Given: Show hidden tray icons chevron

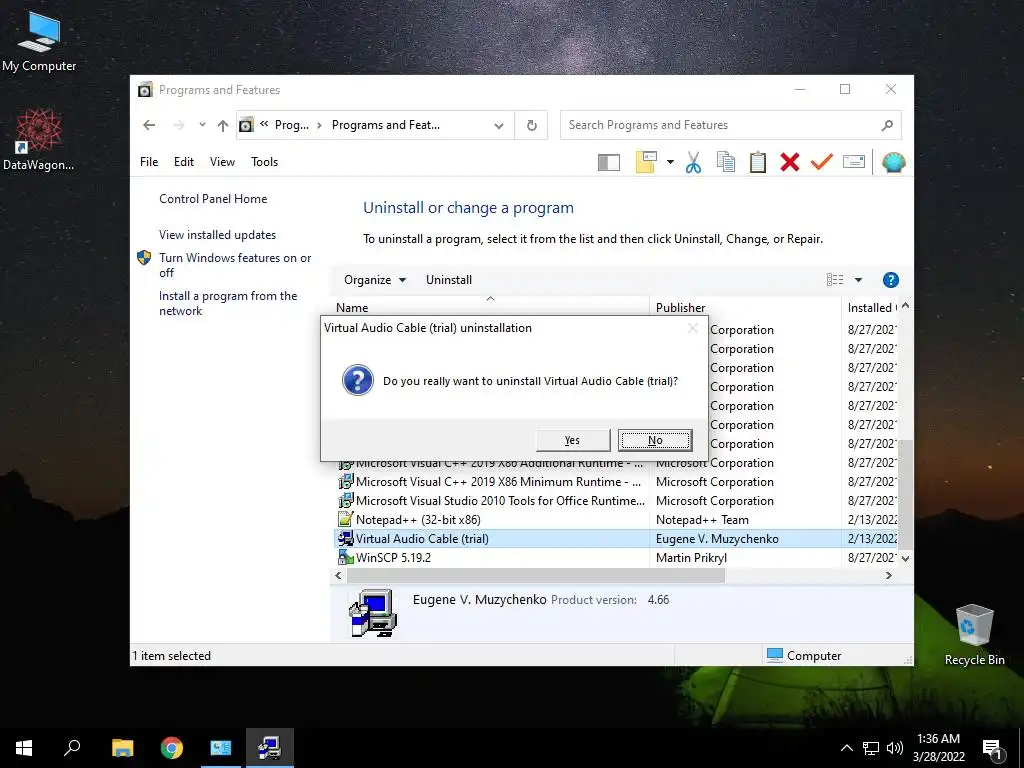Looking at the screenshot, I should 846,748.
